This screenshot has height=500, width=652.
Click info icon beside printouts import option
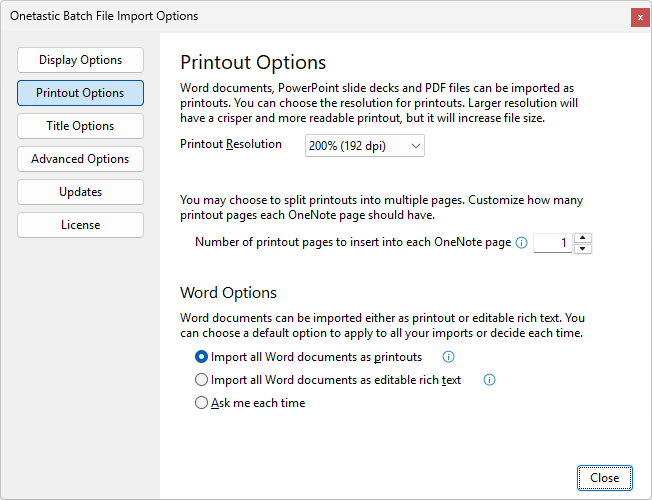[x=448, y=356]
